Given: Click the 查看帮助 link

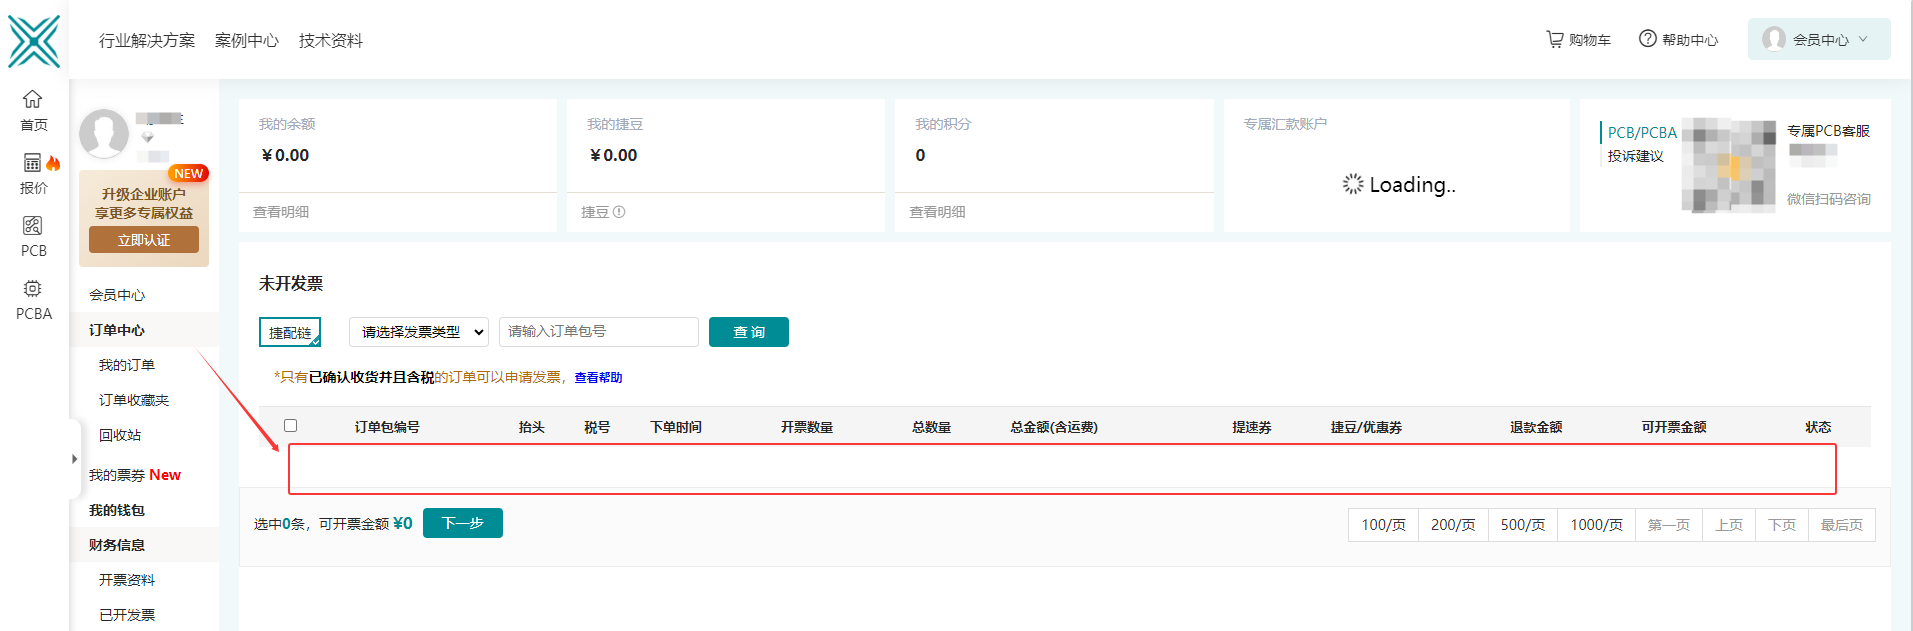Looking at the screenshot, I should coord(598,377).
